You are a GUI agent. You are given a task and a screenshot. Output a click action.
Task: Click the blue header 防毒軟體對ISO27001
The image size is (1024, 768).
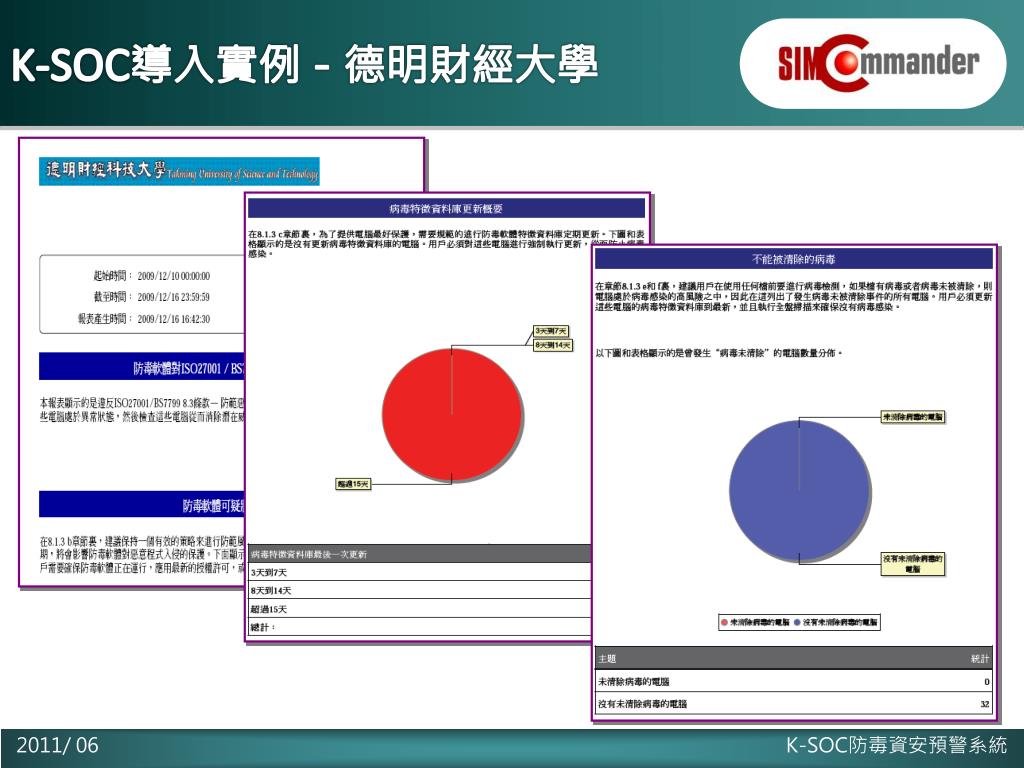(x=142, y=366)
